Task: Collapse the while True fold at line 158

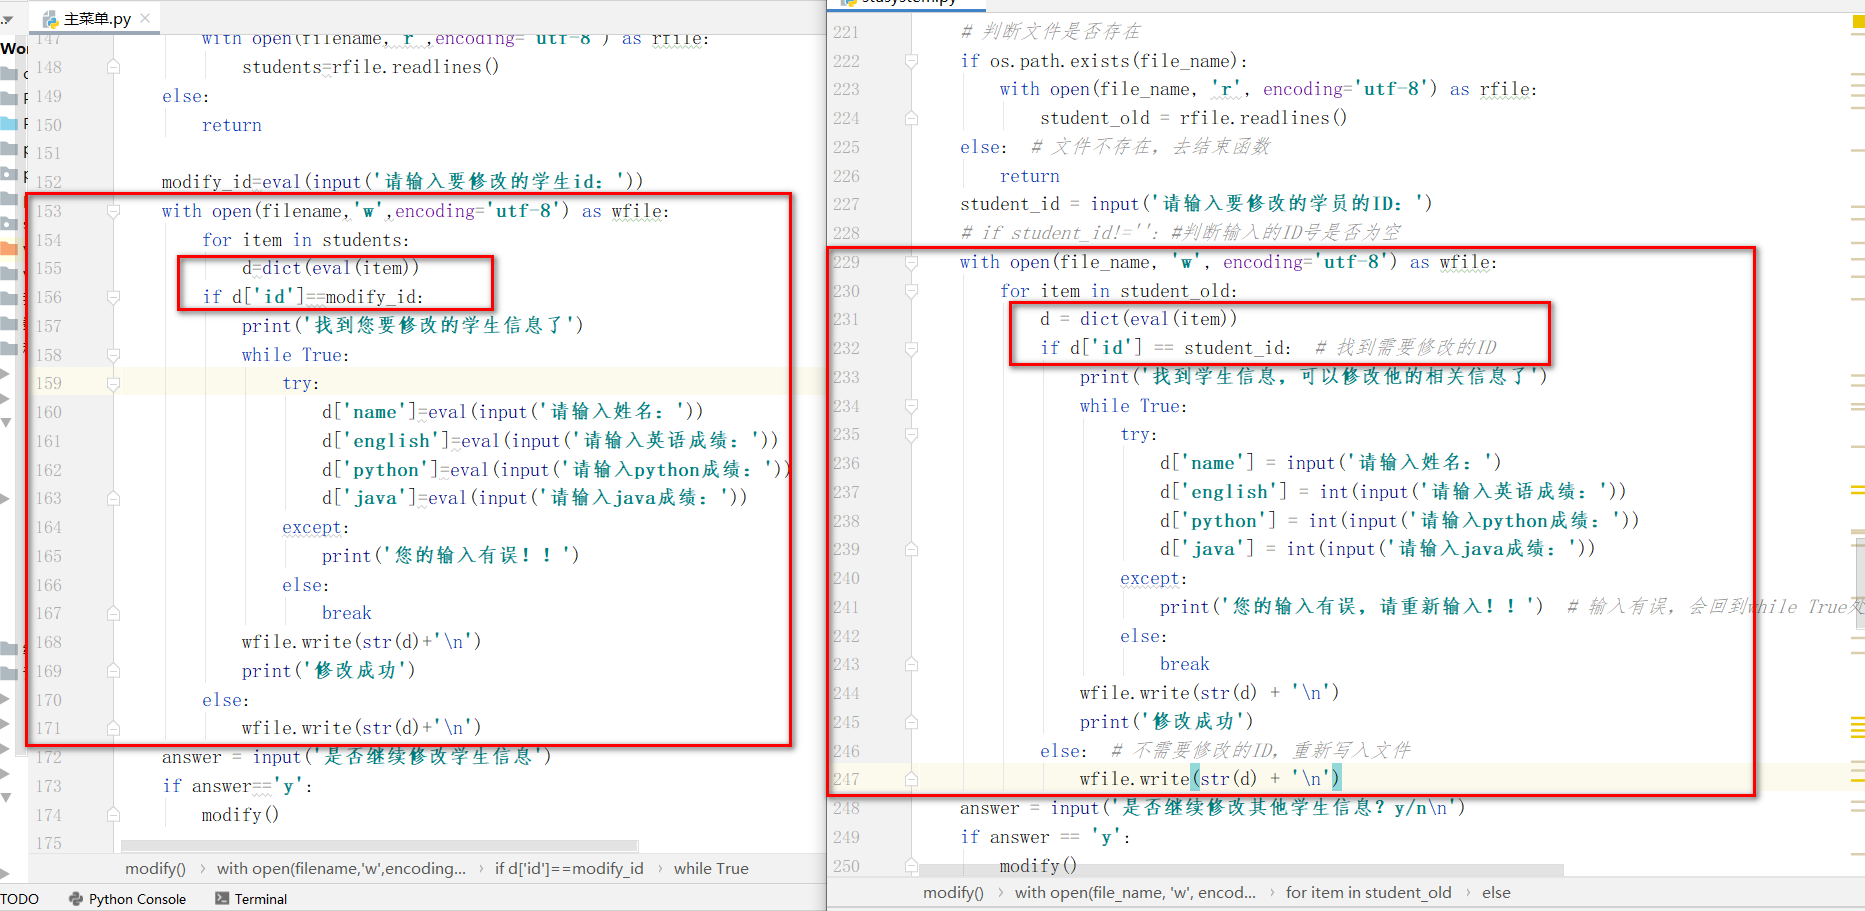Action: point(113,355)
